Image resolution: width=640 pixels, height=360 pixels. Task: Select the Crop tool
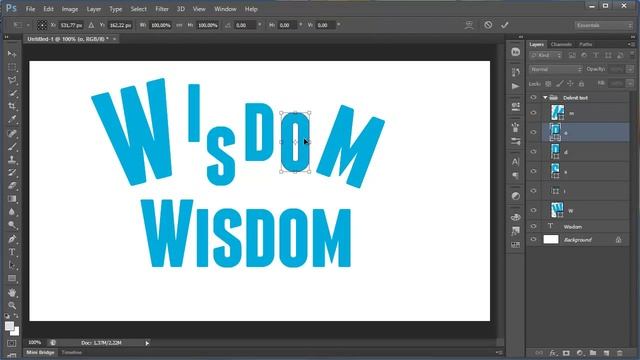[12, 106]
